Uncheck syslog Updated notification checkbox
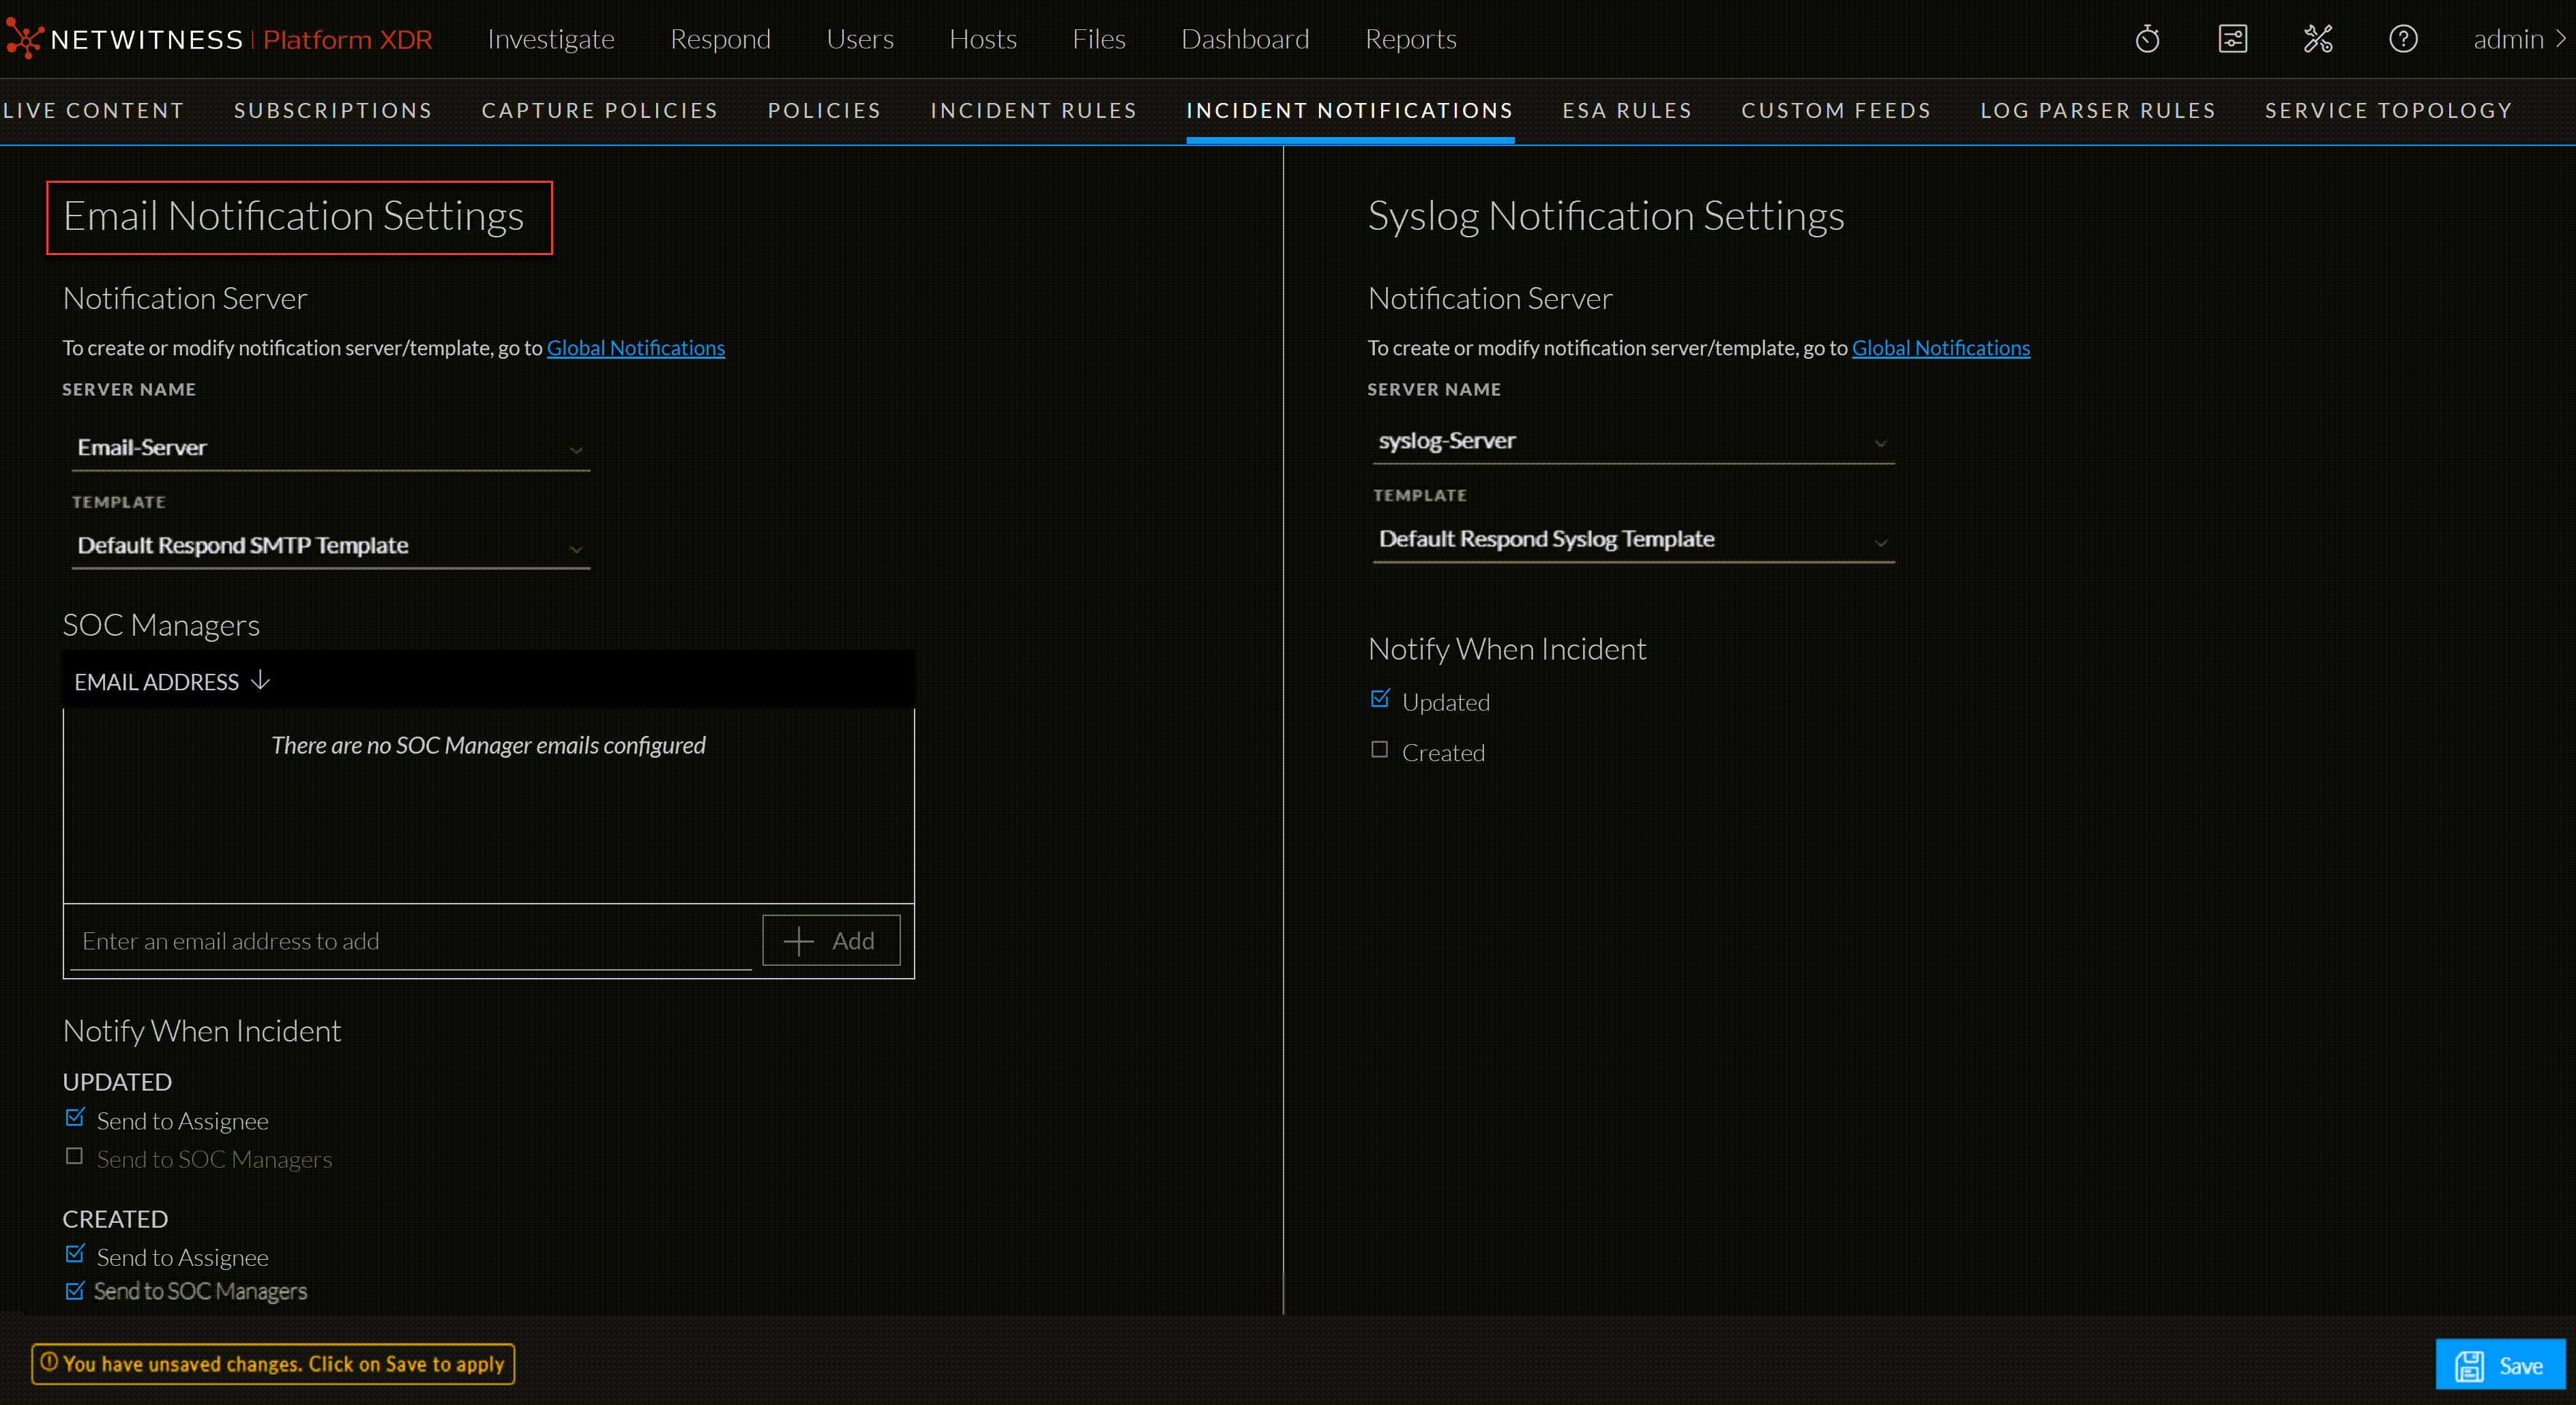Screen dimensions: 2576x1405 click(1379, 699)
